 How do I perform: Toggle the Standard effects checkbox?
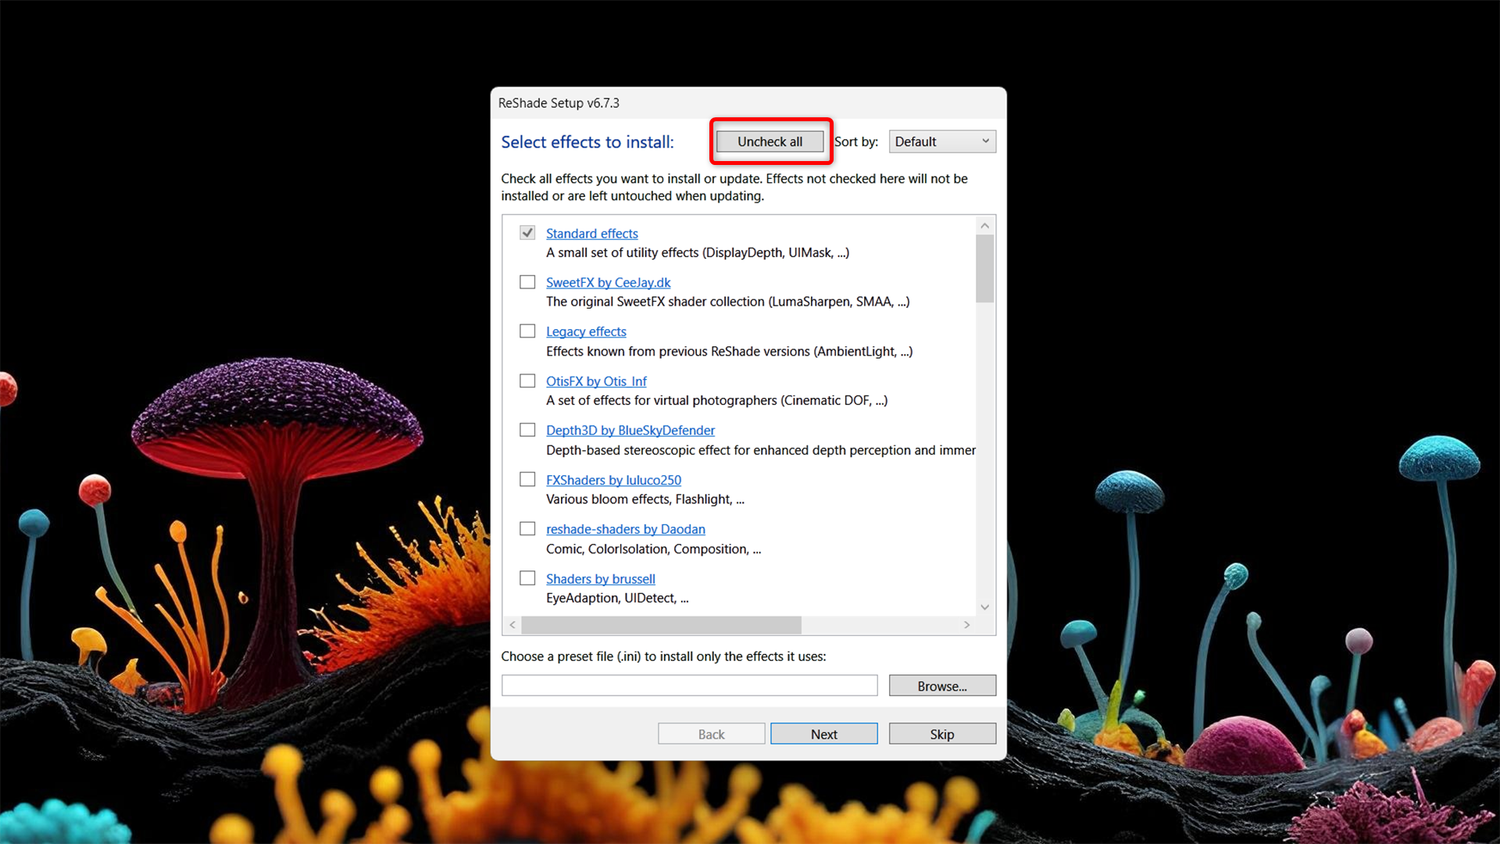[x=527, y=233]
